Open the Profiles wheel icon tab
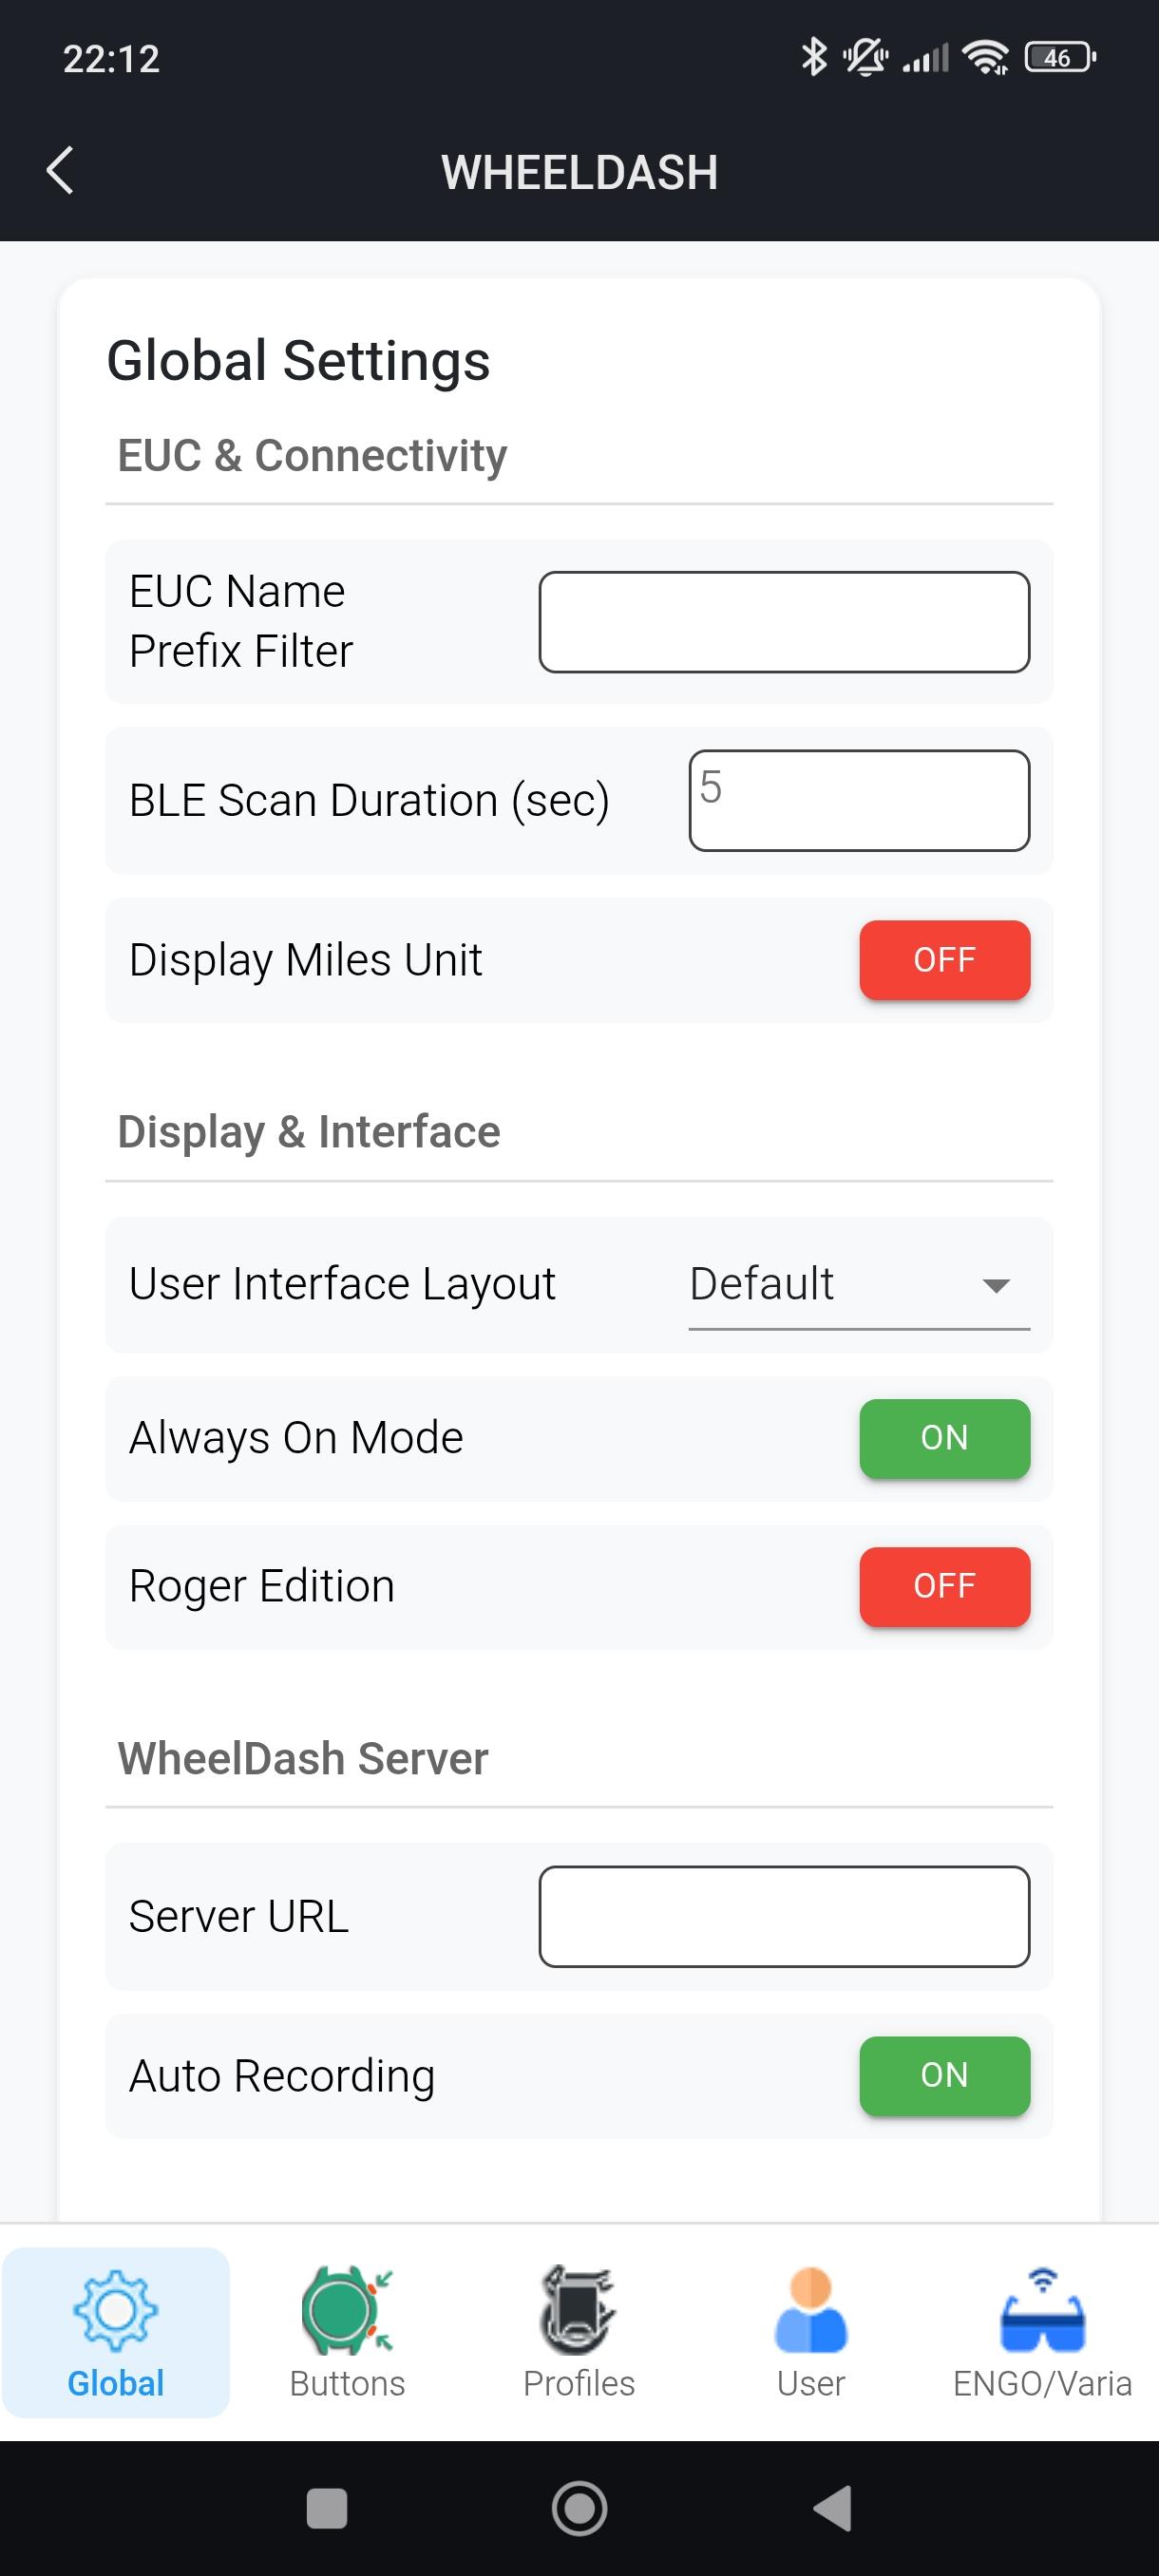Viewport: 1159px width, 2576px height. 579,2332
